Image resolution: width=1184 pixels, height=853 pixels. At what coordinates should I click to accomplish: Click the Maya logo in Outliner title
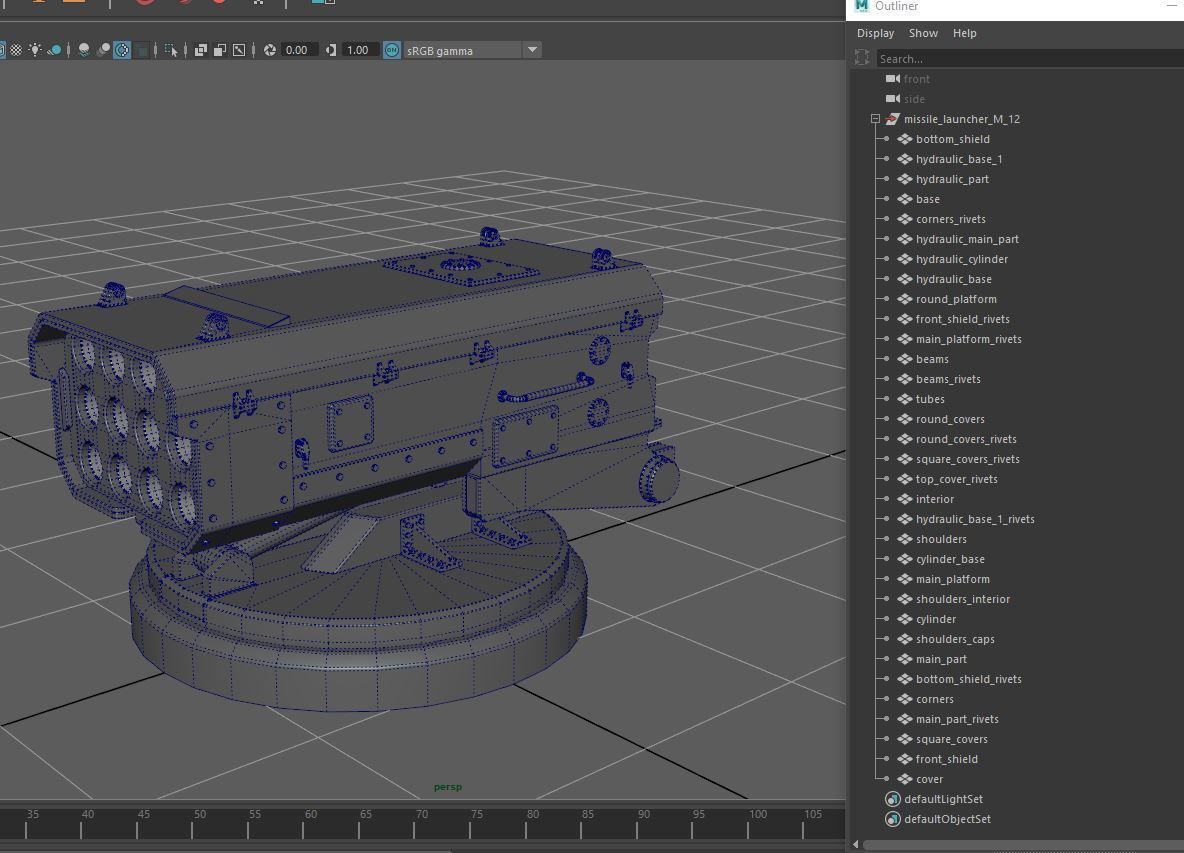862,6
